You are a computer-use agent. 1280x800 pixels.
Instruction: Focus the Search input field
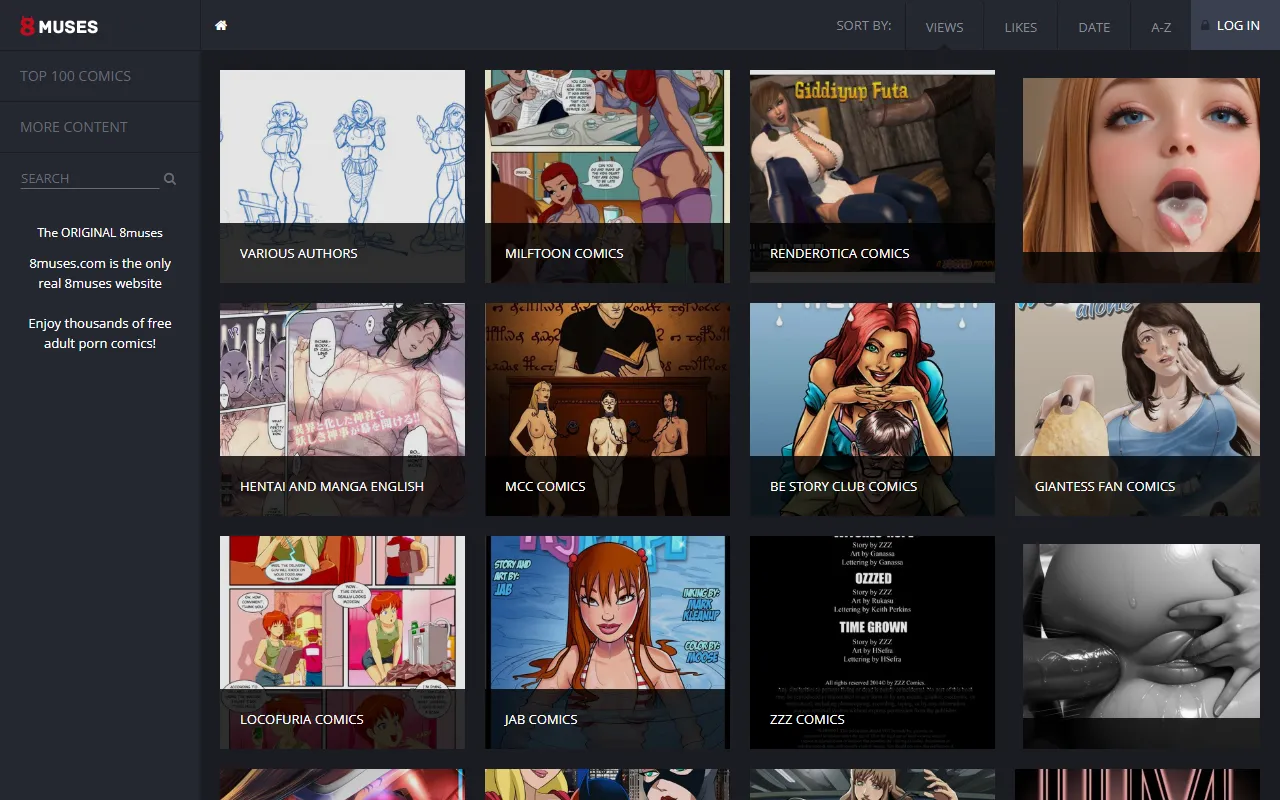tap(90, 178)
